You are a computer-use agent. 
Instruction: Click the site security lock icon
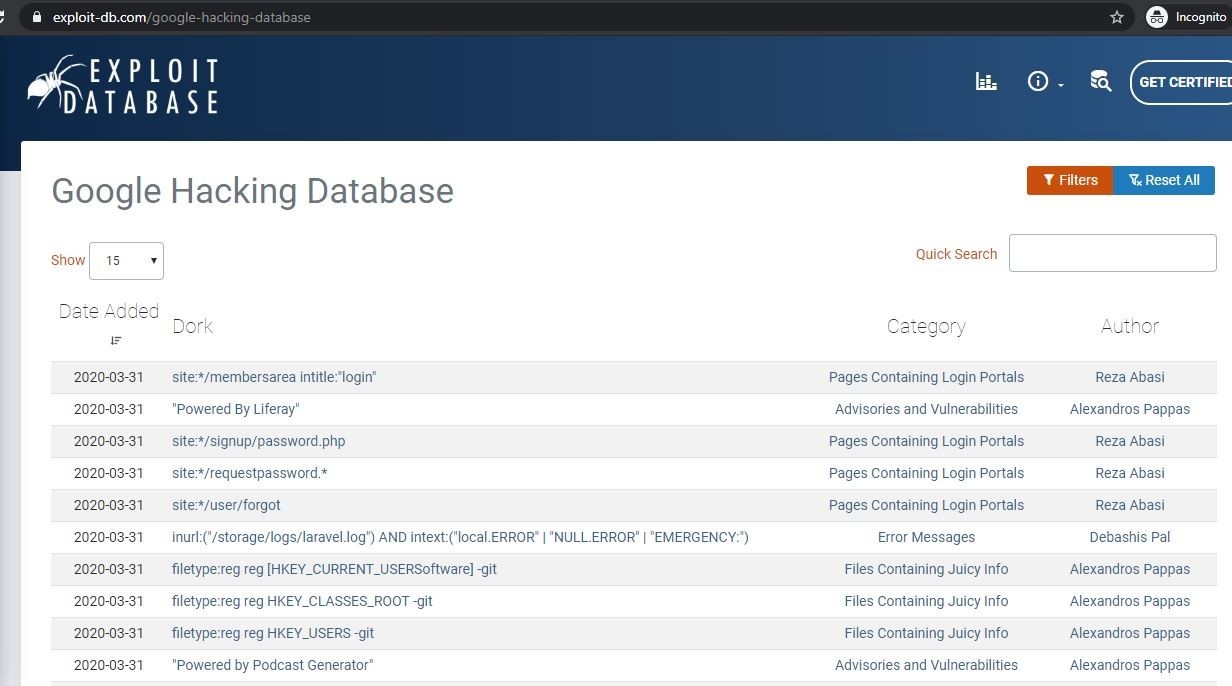tap(35, 17)
